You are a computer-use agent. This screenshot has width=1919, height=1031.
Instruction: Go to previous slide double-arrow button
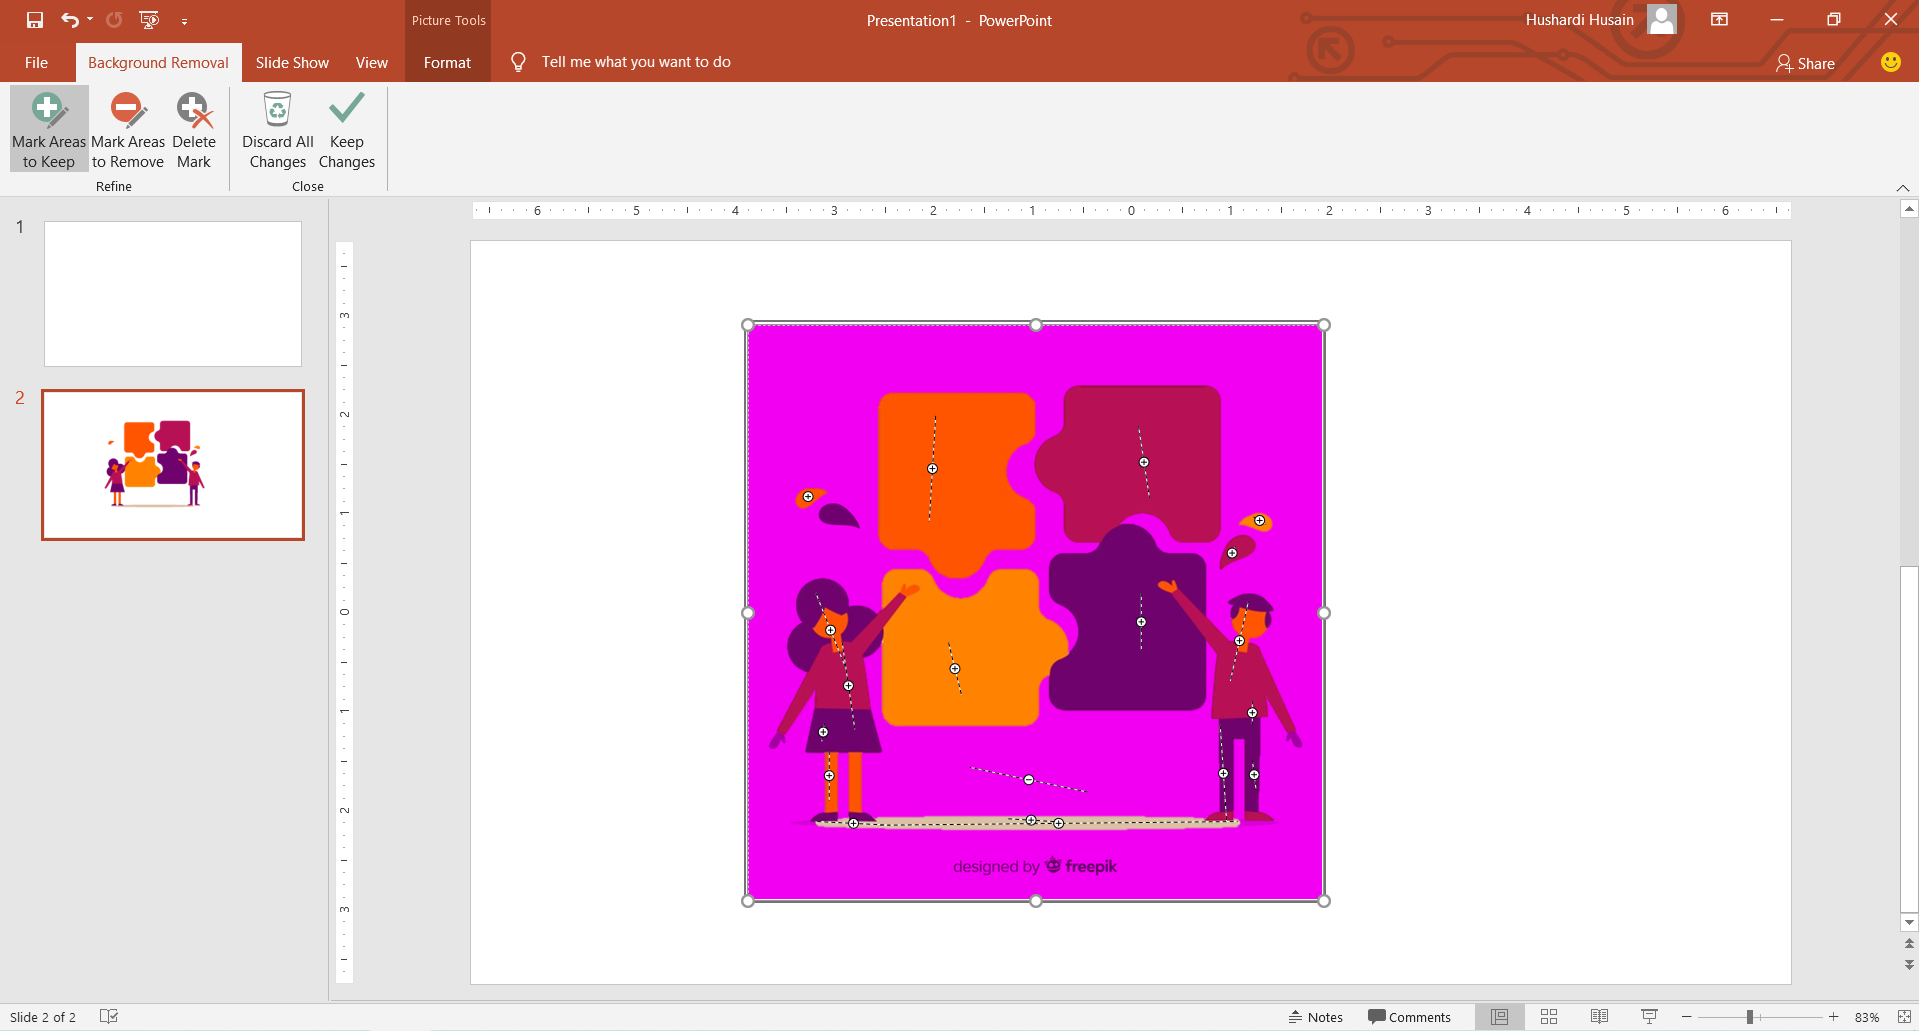(x=1909, y=943)
